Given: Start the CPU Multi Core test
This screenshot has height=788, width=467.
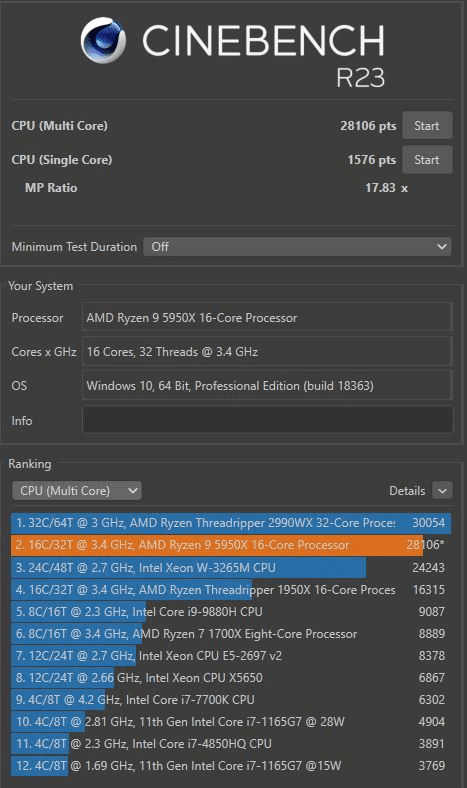Looking at the screenshot, I should click(x=427, y=126).
